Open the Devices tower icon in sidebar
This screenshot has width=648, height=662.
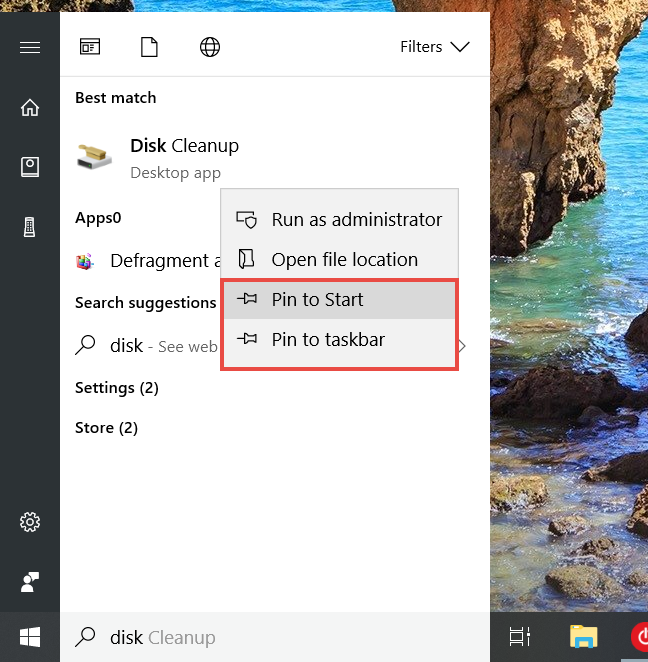point(30,227)
